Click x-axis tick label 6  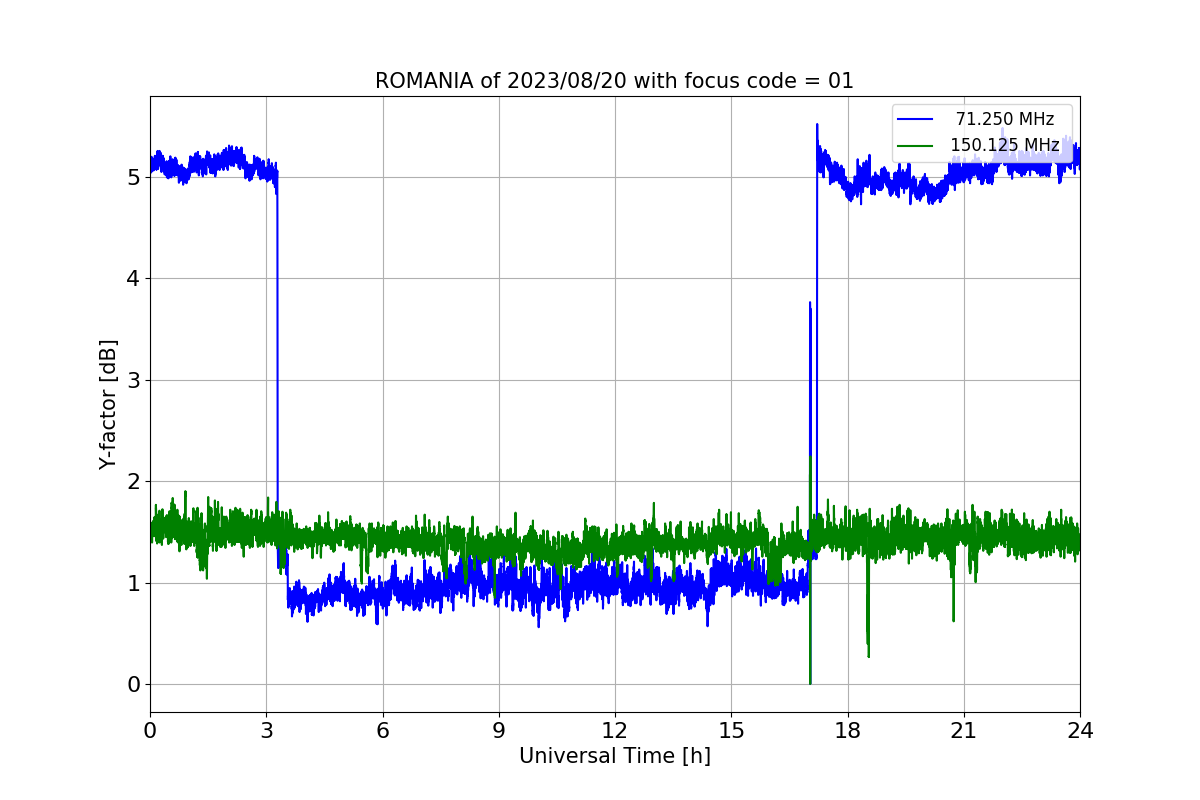coord(383,730)
